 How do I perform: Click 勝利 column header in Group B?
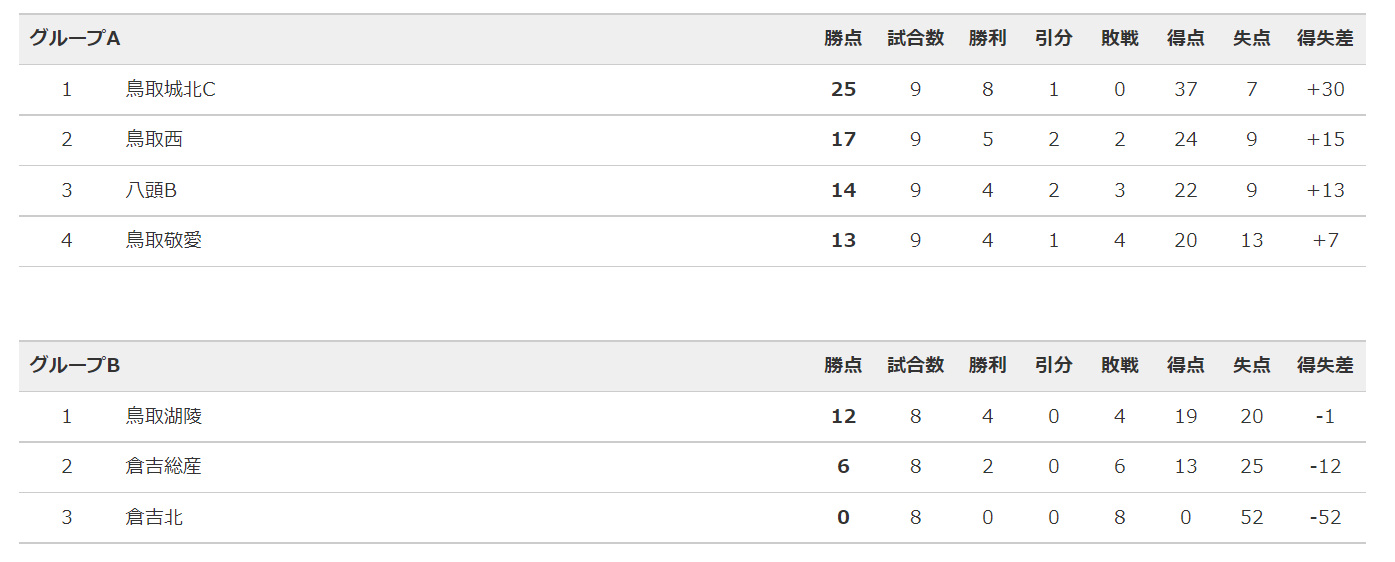988,365
